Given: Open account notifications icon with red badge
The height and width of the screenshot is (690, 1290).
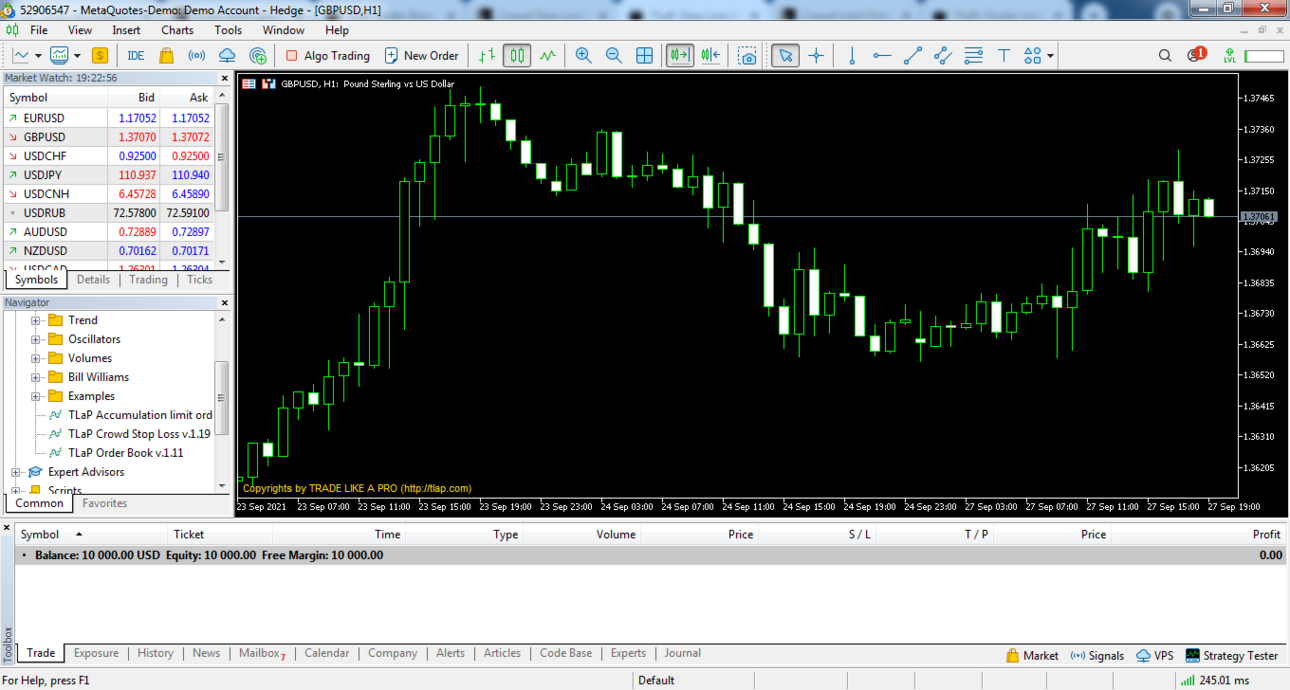Looking at the screenshot, I should (1196, 55).
